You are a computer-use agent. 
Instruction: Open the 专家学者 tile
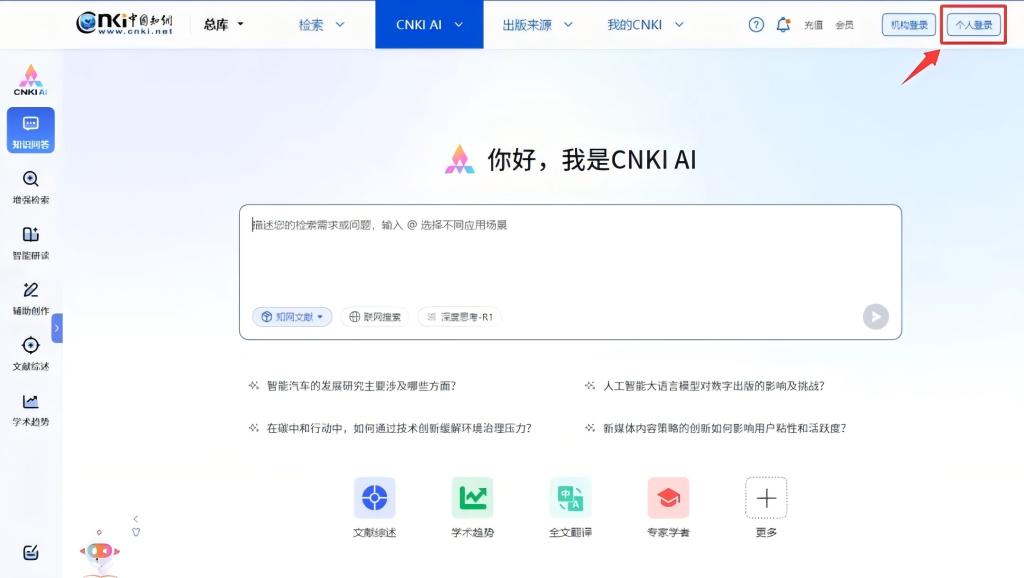tap(668, 497)
